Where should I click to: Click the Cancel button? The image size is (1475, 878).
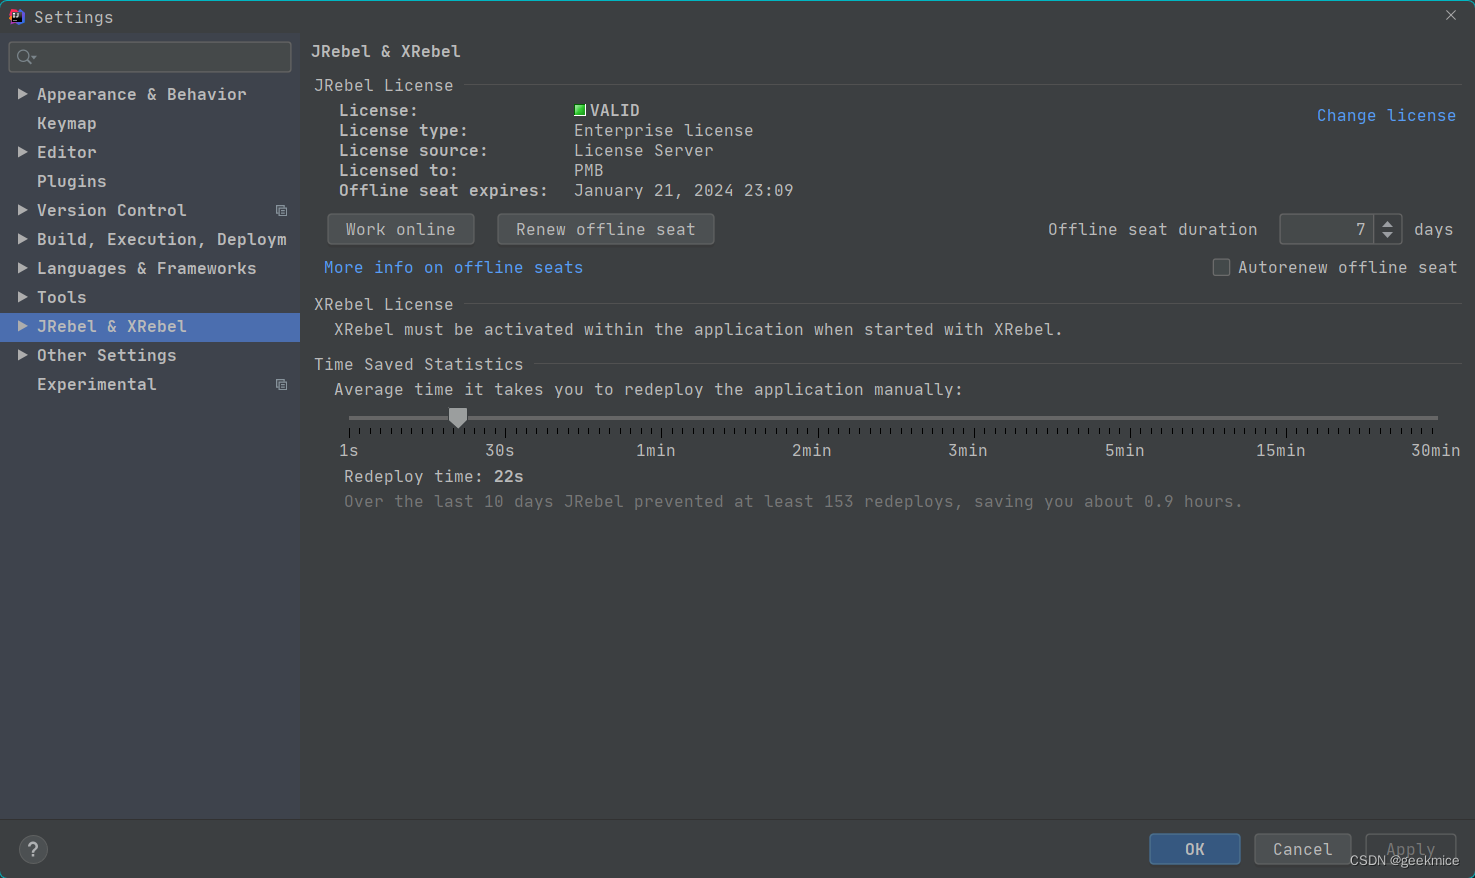pos(1303,849)
